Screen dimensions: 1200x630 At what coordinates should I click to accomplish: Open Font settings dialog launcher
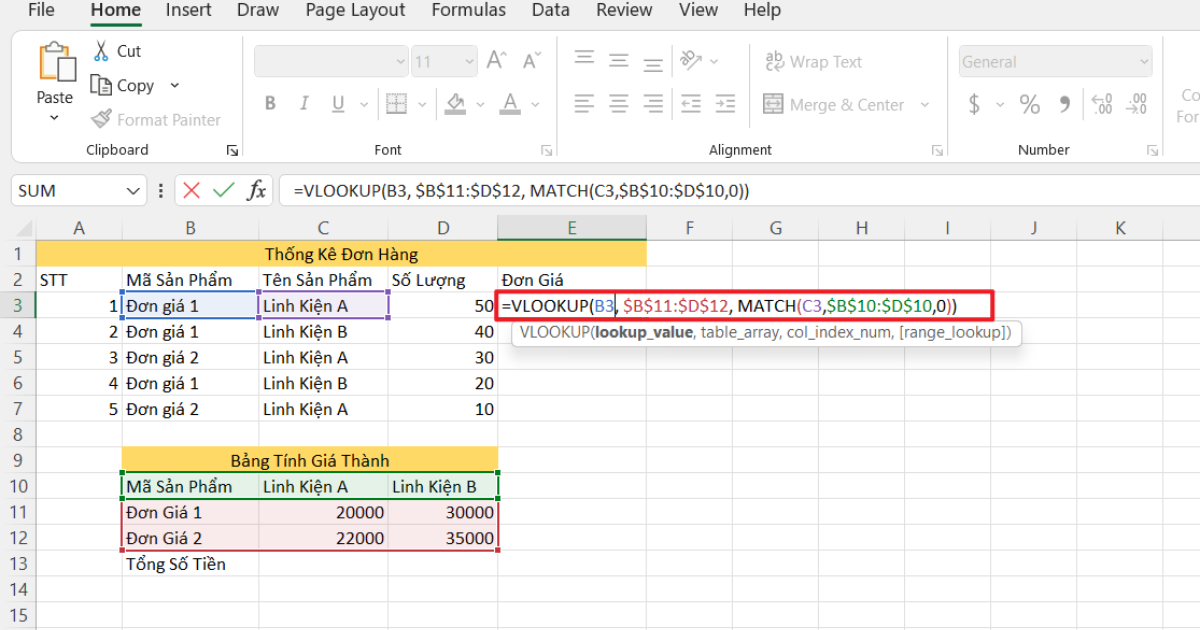tap(547, 150)
